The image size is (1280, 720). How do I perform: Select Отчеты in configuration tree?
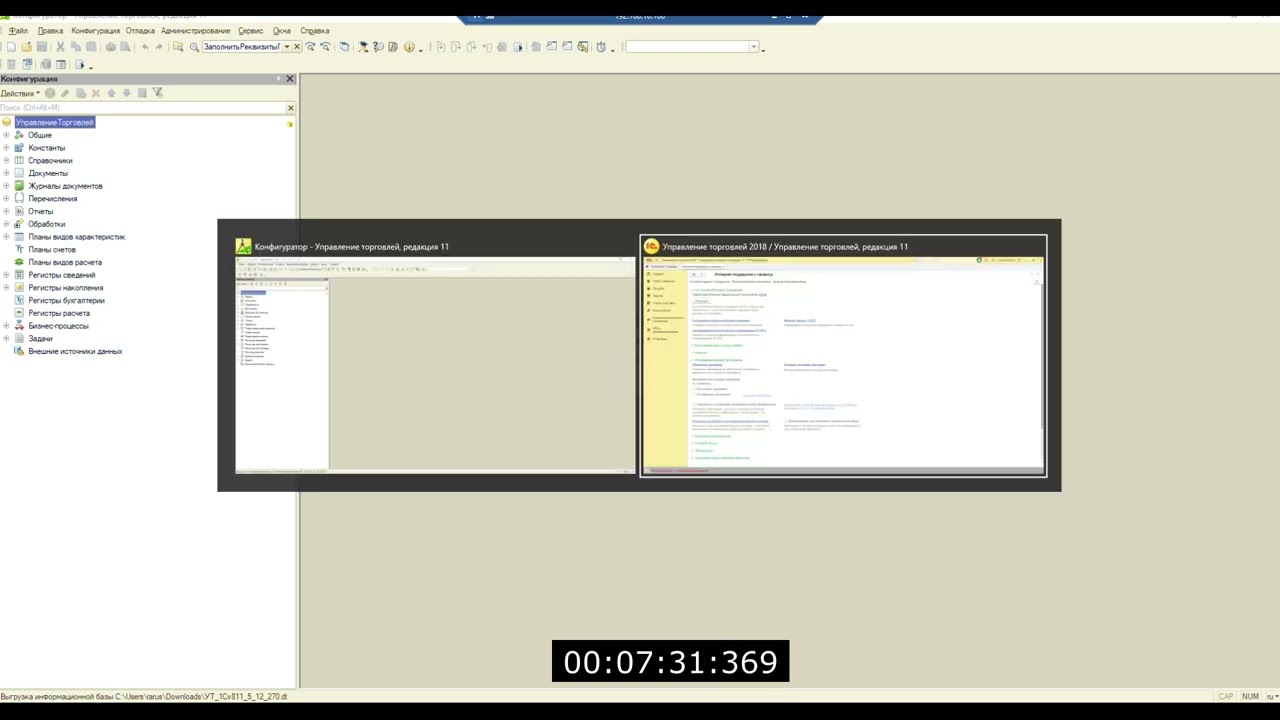click(x=41, y=211)
